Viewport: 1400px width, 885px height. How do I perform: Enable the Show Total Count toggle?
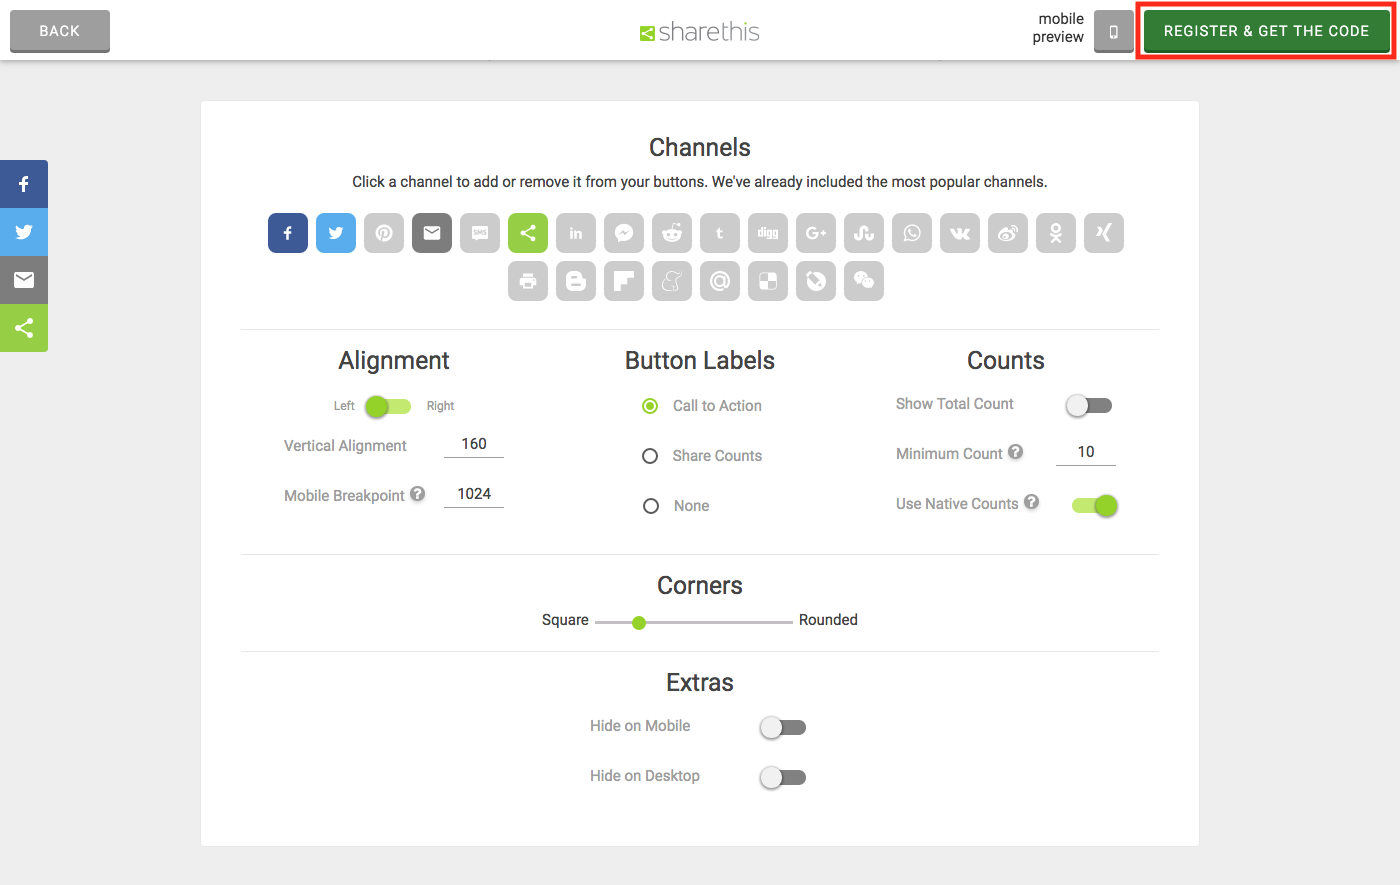point(1088,405)
